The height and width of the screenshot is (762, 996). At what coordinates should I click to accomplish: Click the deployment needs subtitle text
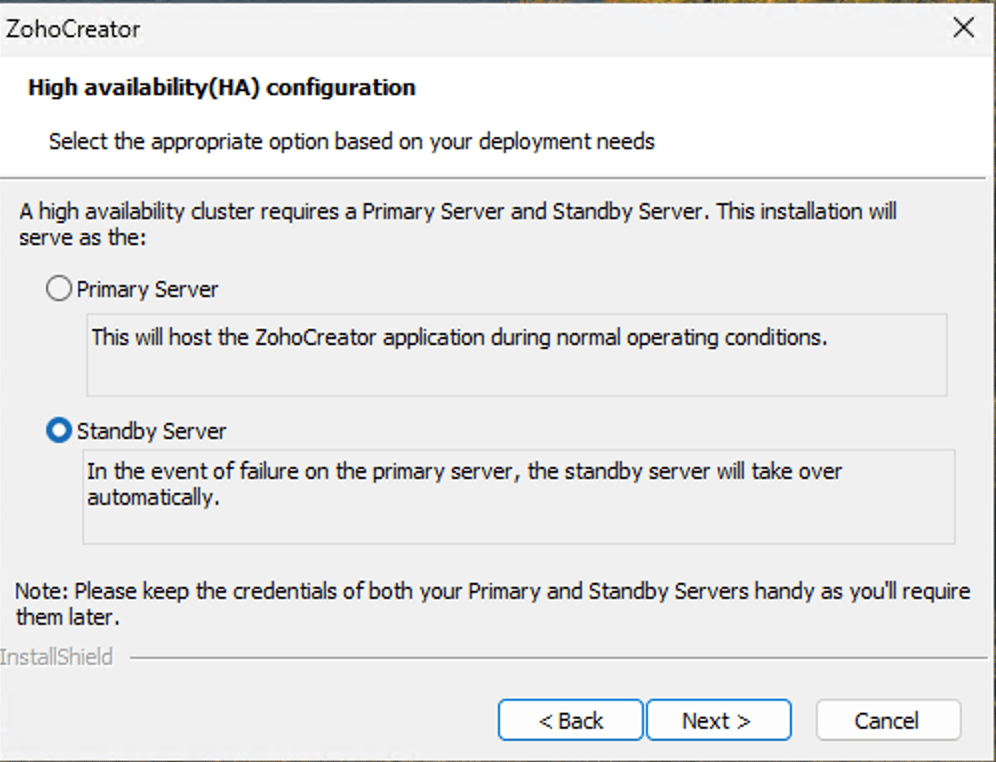350,140
